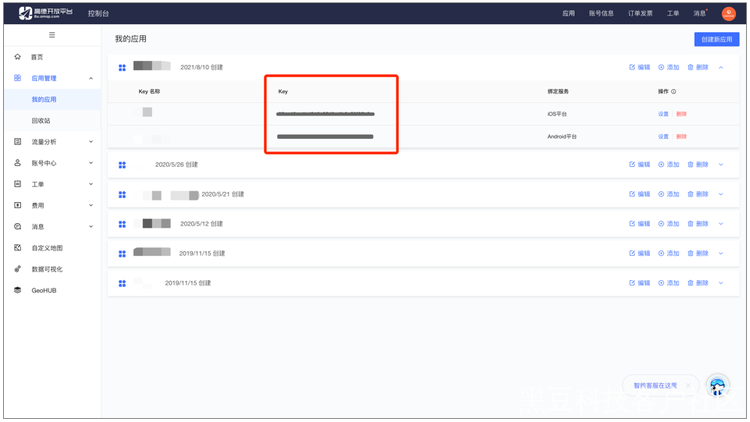Viewport: 750px width, 422px height.
Task: Expand the 工单 sidebar section
Action: click(91, 184)
